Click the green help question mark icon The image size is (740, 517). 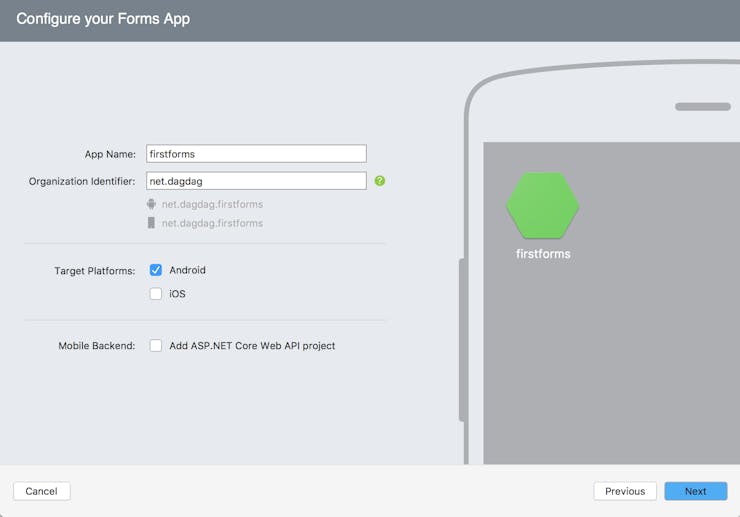pyautogui.click(x=379, y=181)
